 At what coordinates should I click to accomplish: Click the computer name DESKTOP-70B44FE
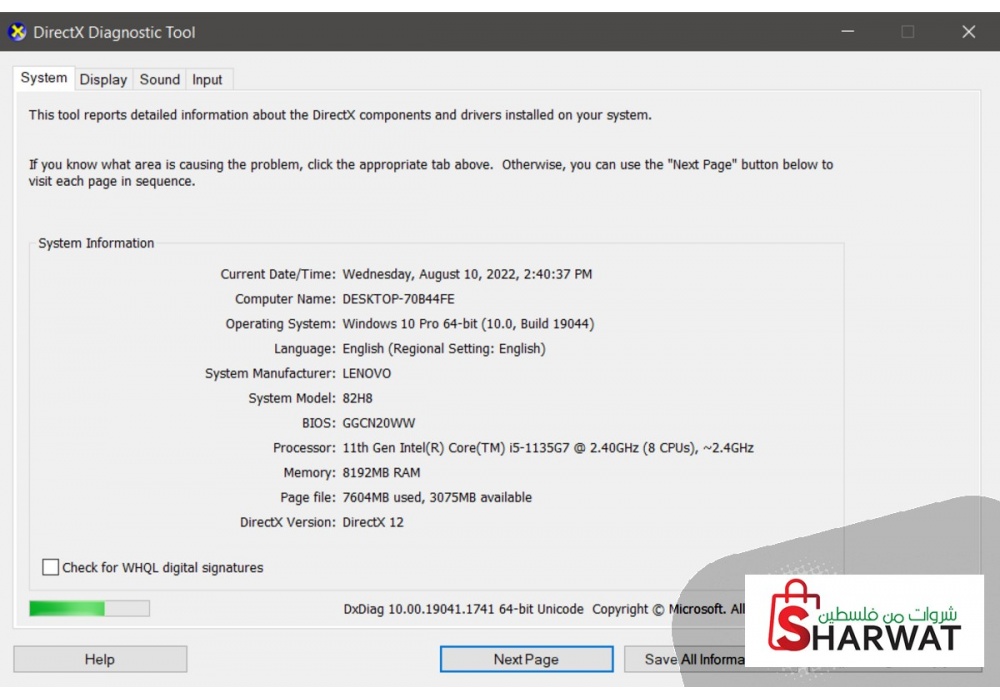coord(399,299)
